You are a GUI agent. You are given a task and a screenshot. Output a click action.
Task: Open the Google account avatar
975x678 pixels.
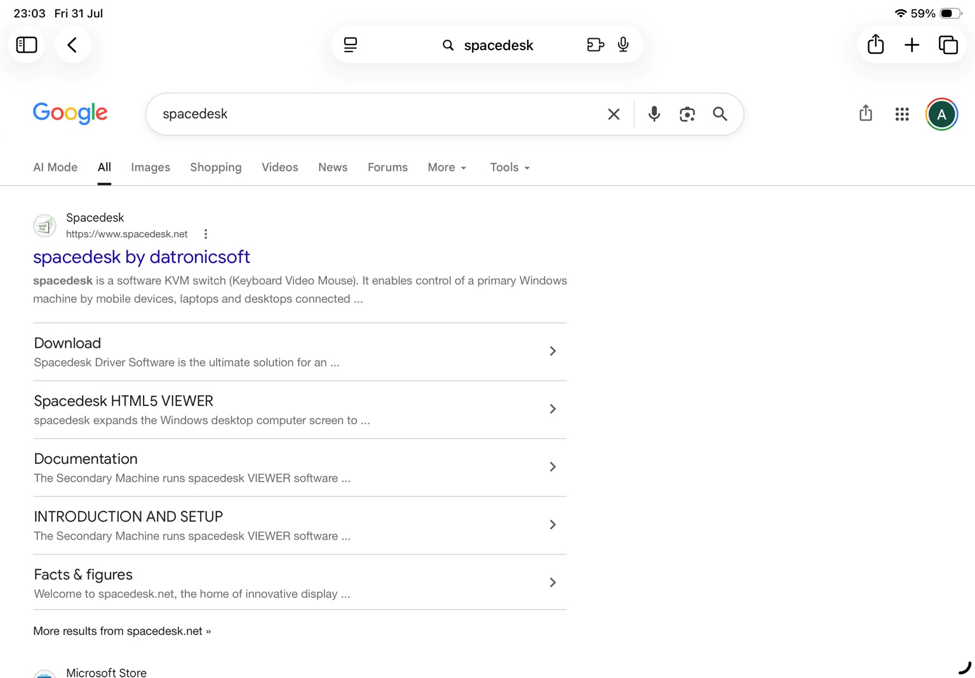tap(942, 114)
